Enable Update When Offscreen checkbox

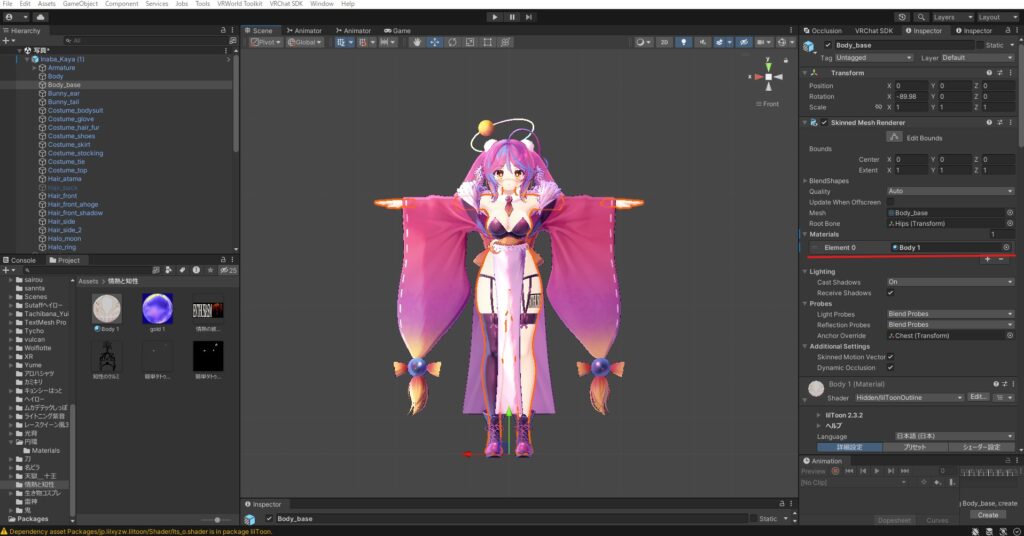pyautogui.click(x=891, y=201)
